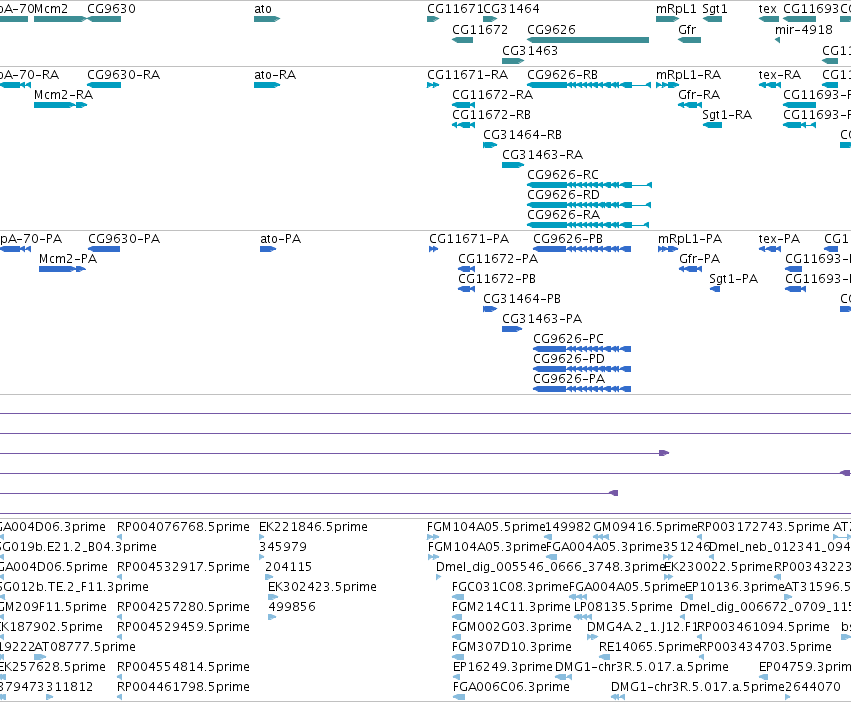Select the 'Mcm2-PA' protein name

point(68,259)
